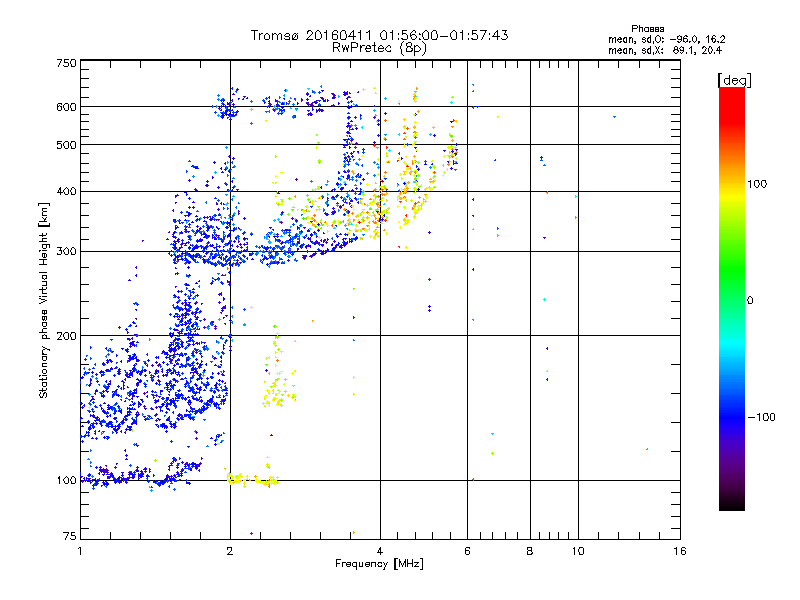Click x-axis tick label '2'

(x=230, y=551)
